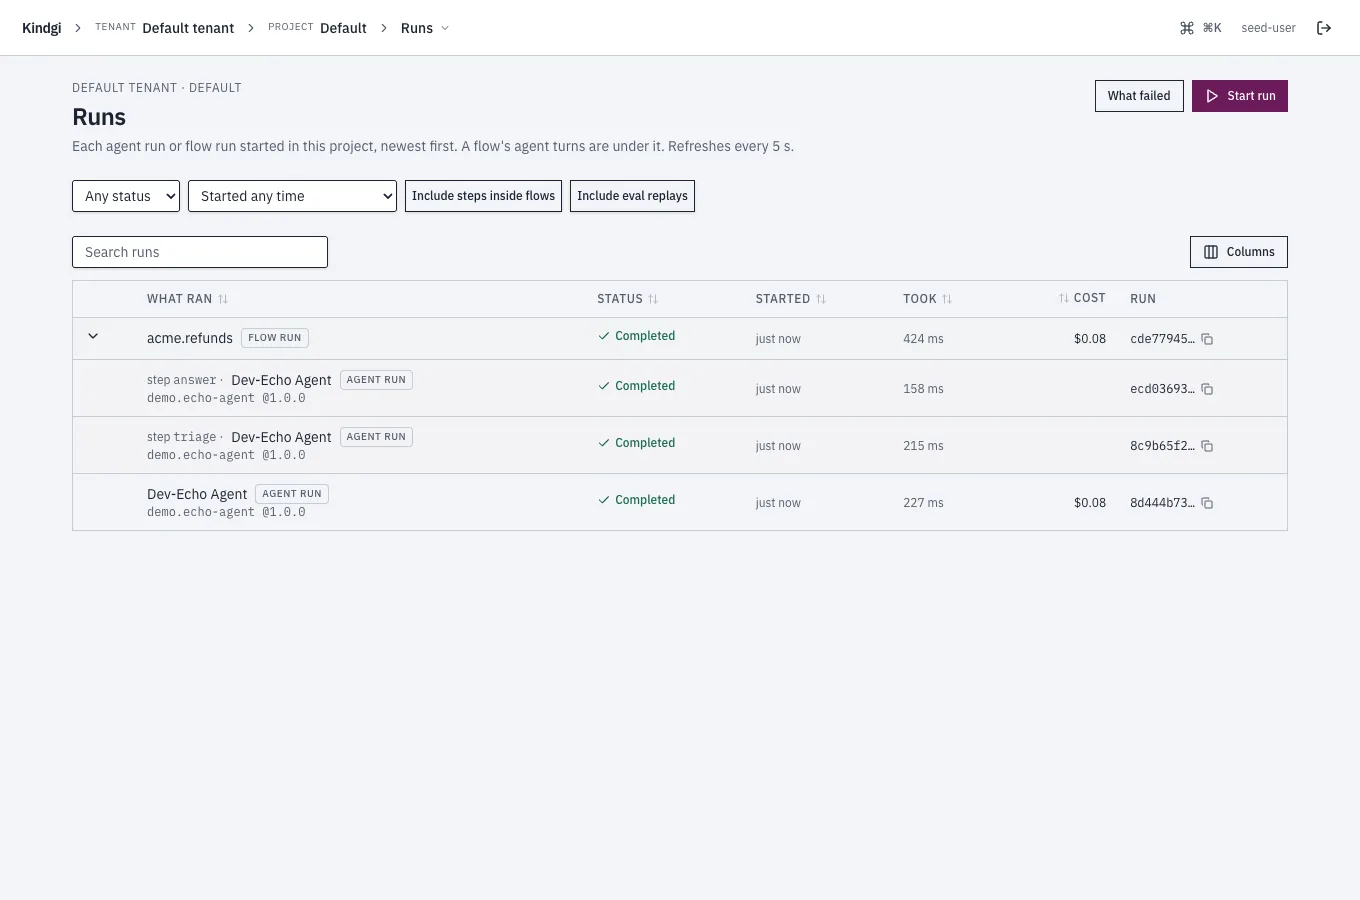Image resolution: width=1360 pixels, height=900 pixels.
Task: Open seed-user account
Action: [x=1268, y=28]
